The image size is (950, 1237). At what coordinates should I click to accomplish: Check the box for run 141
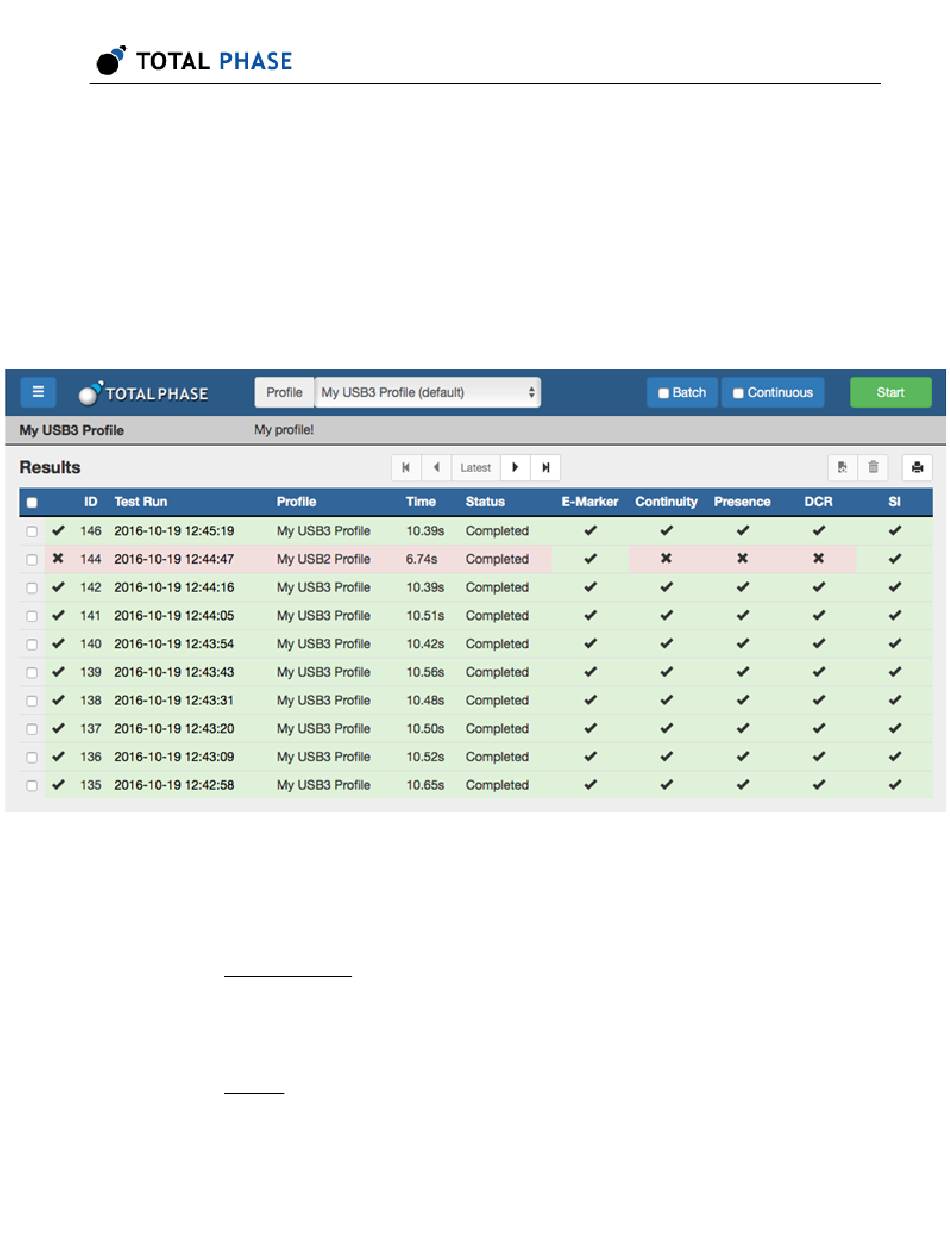coord(32,616)
